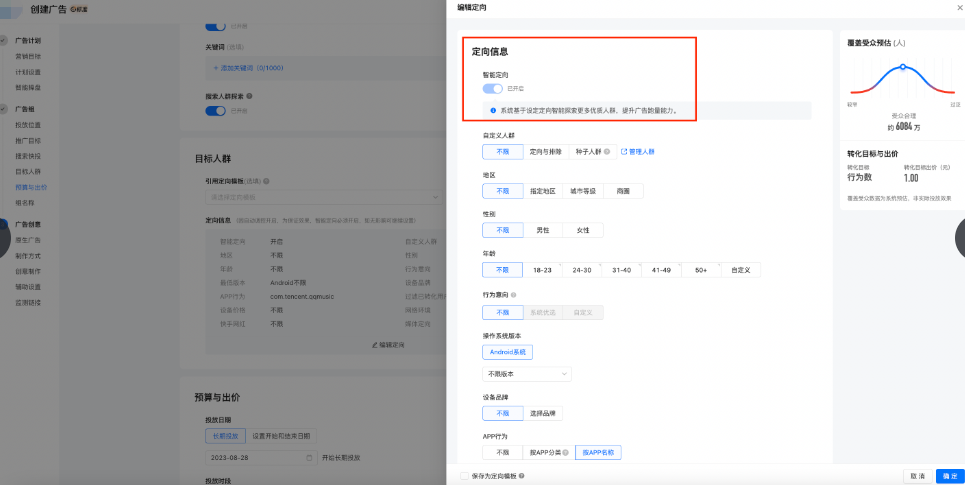965x485 pixels.
Task: Click audience estimate 约 6084 万
Action: (903, 127)
